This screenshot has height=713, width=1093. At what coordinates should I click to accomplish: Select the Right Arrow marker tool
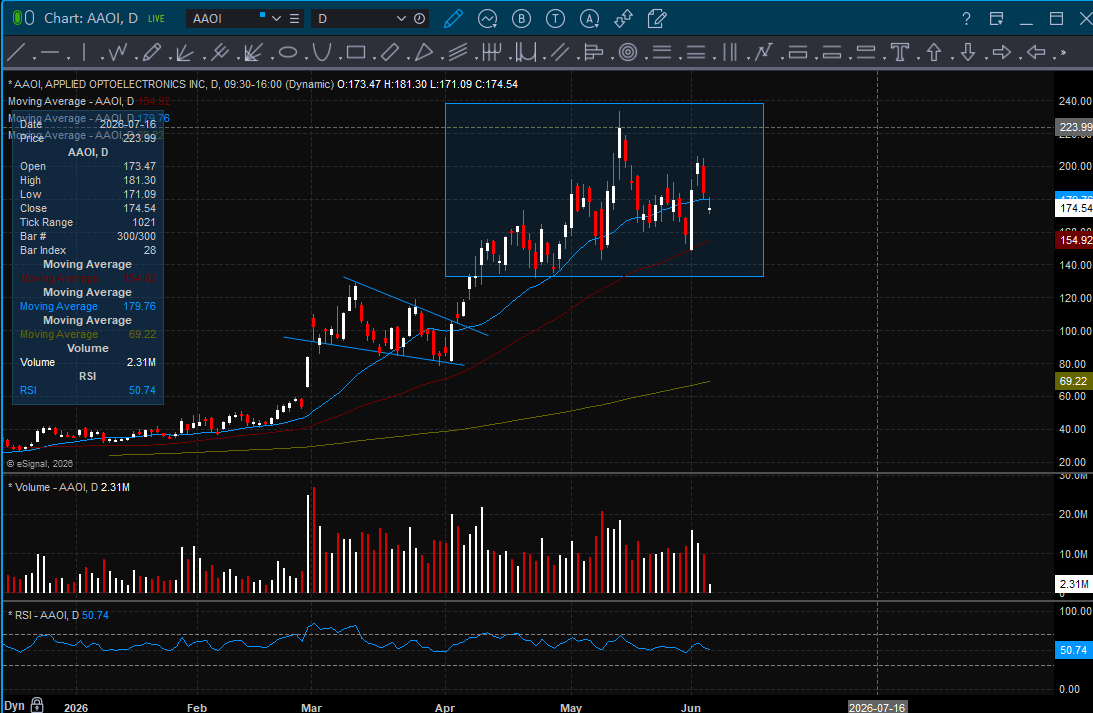point(1002,52)
